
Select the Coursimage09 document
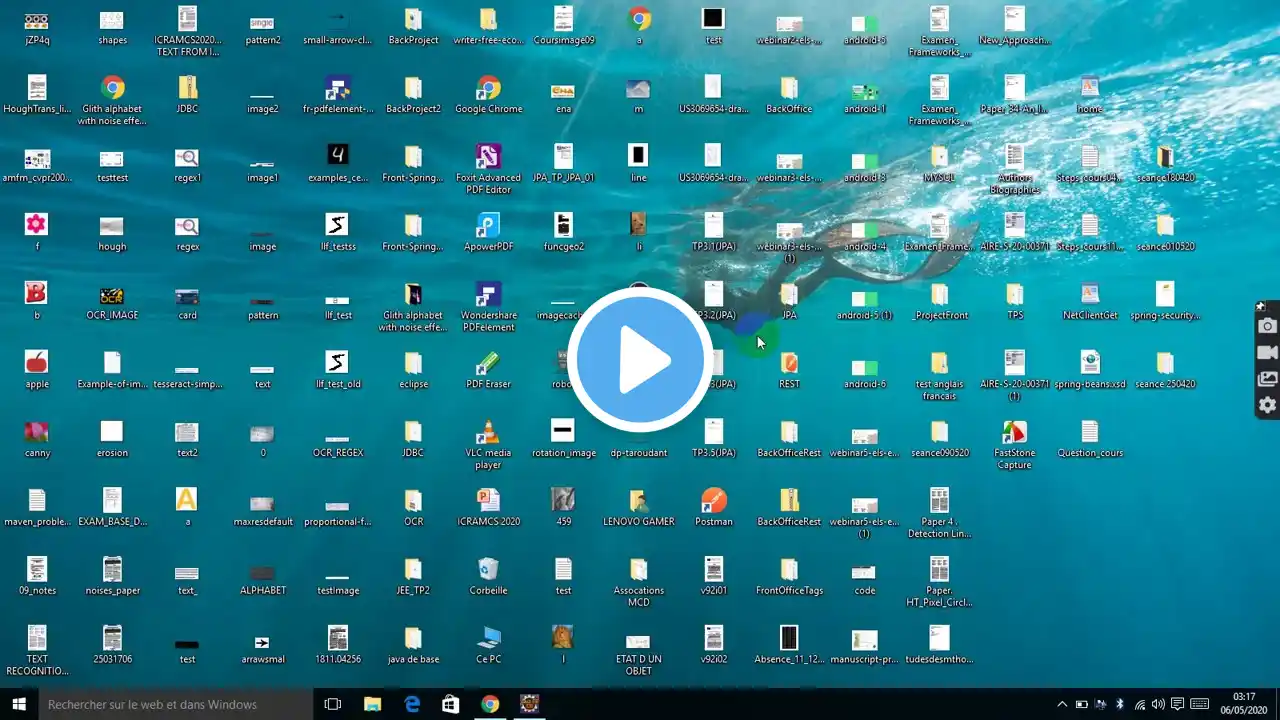[564, 27]
